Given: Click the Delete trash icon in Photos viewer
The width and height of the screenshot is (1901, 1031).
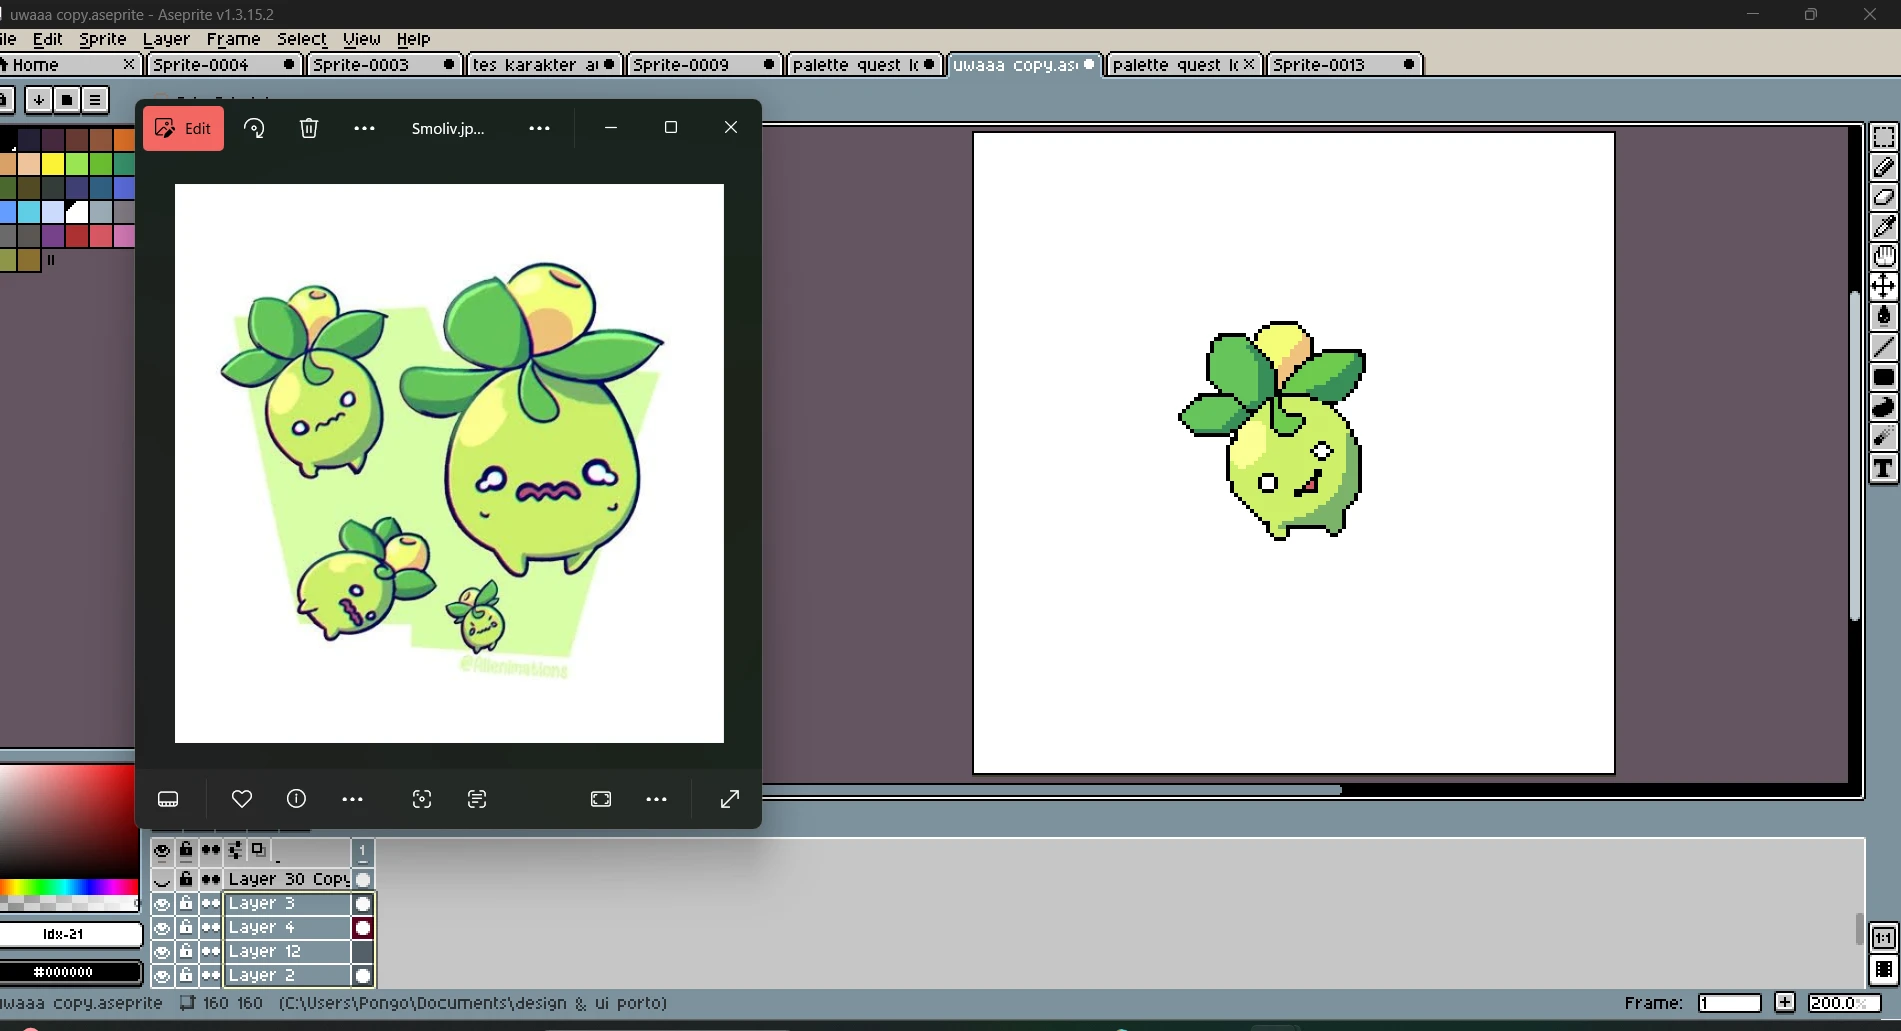Looking at the screenshot, I should pos(309,128).
